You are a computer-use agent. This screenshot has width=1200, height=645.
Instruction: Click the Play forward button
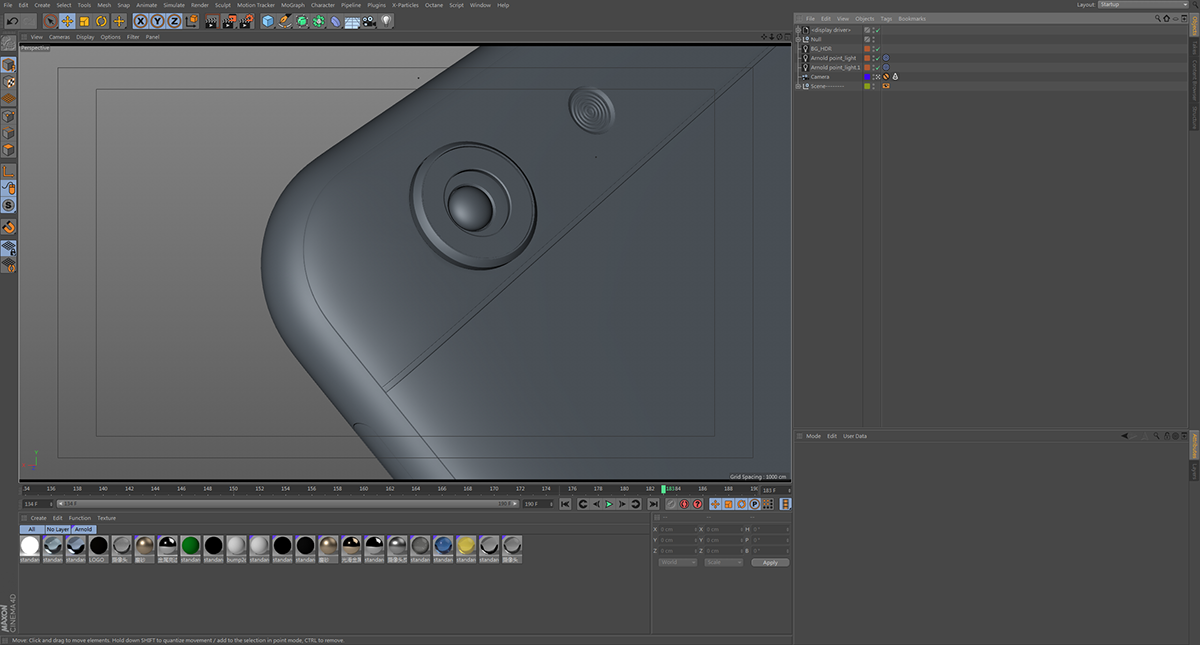click(x=609, y=504)
